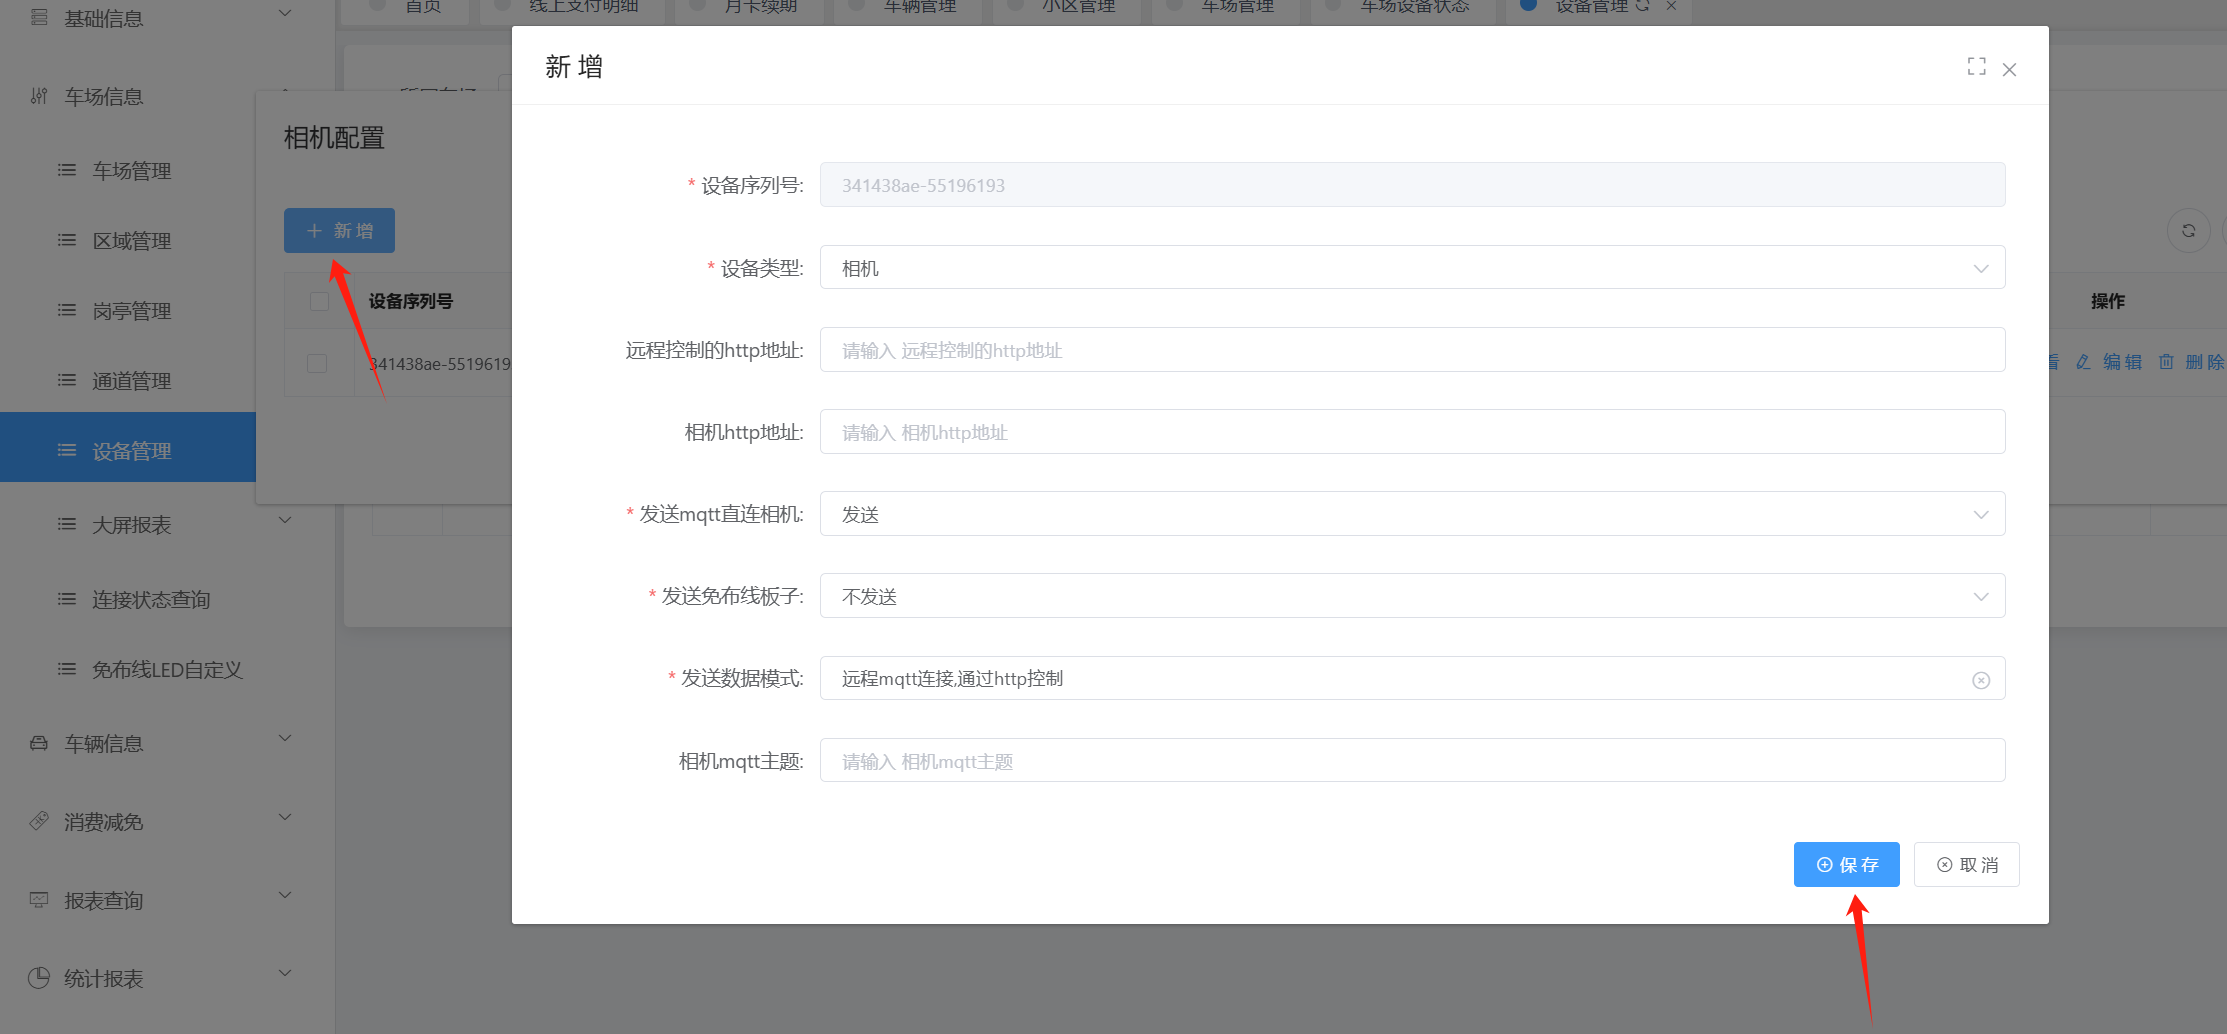Image resolution: width=2227 pixels, height=1034 pixels.
Task: Clear the 发送数据模式 field with its clear icon
Action: 1980,680
